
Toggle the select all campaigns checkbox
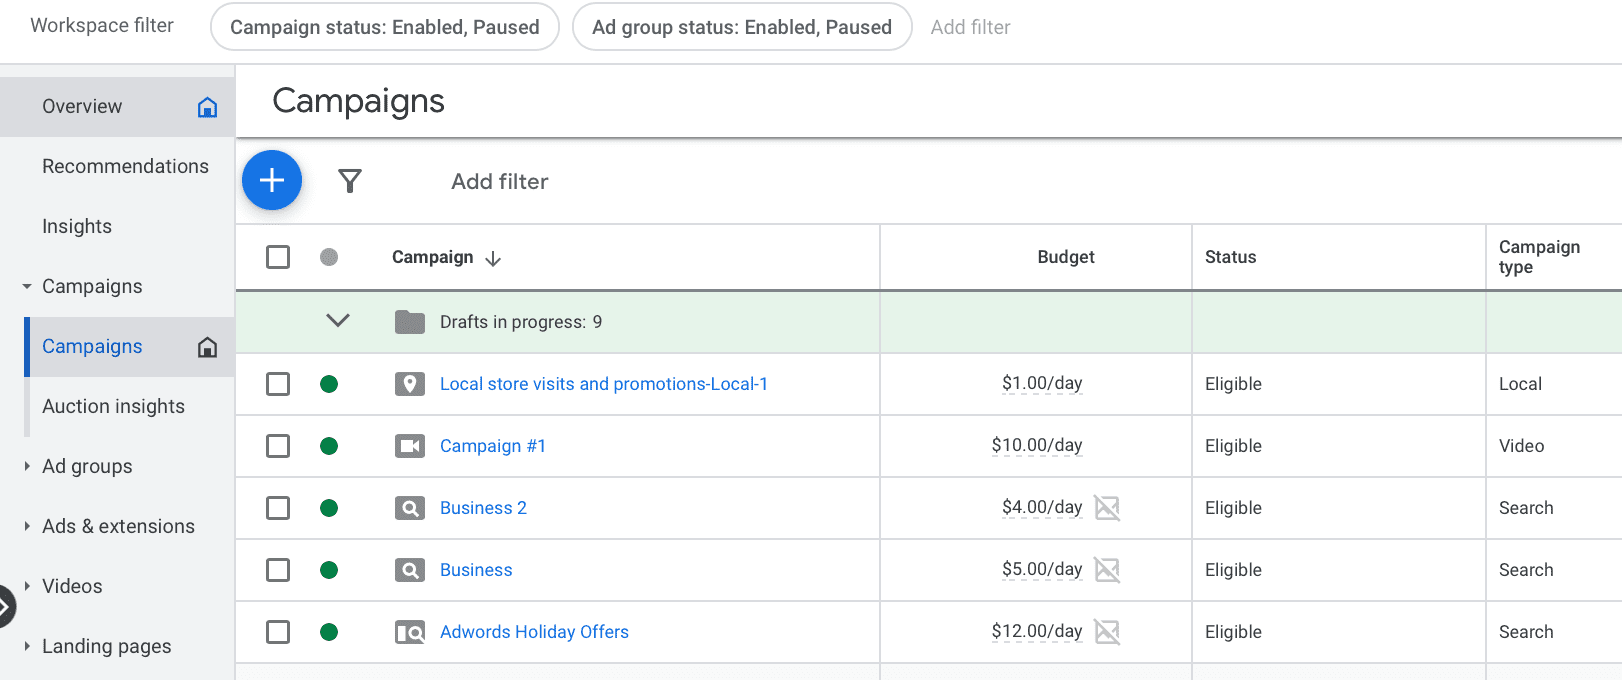pos(278,257)
